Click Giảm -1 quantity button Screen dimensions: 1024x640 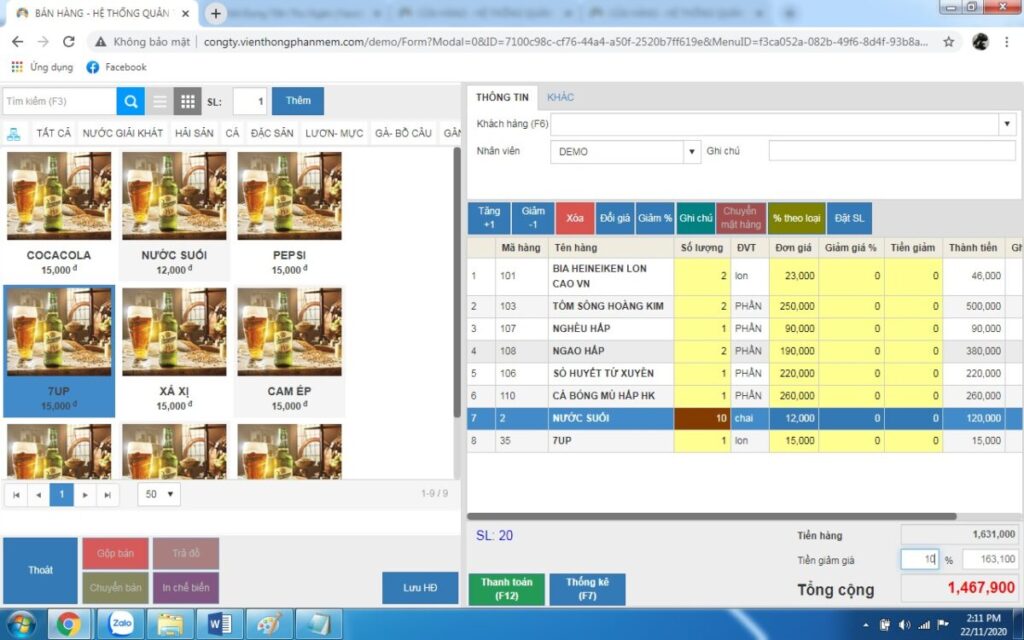(533, 218)
